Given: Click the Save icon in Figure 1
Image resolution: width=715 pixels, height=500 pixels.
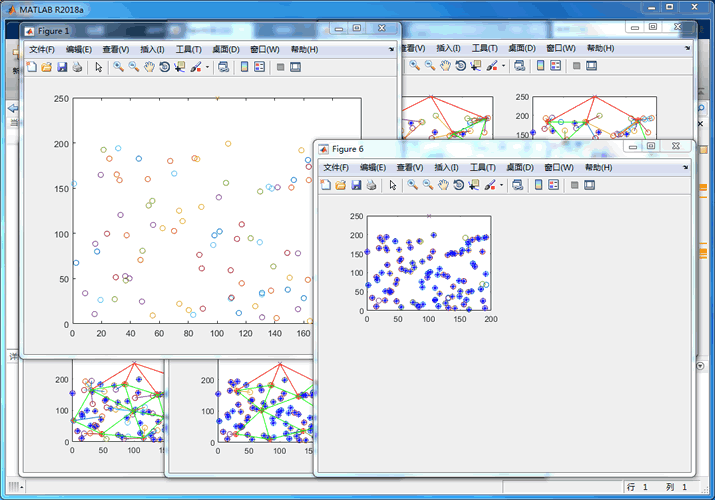Looking at the screenshot, I should 62,67.
